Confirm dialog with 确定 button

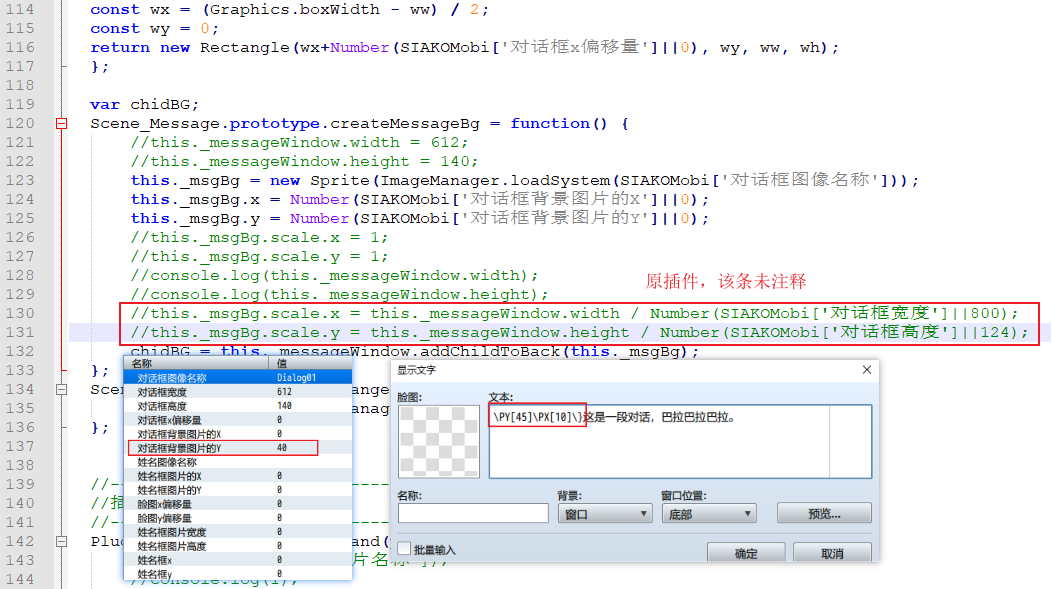746,553
